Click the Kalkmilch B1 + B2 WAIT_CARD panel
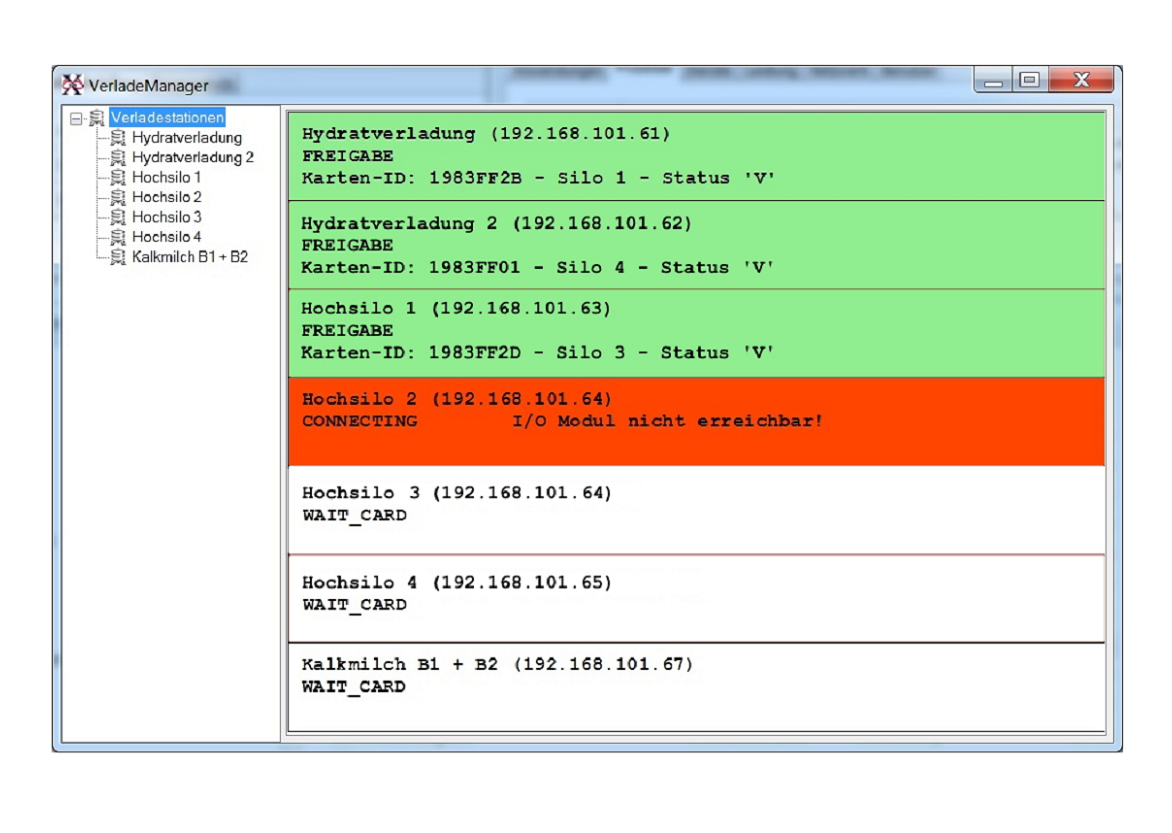Image resolution: width=1172 pixels, height=833 pixels. coord(696,685)
